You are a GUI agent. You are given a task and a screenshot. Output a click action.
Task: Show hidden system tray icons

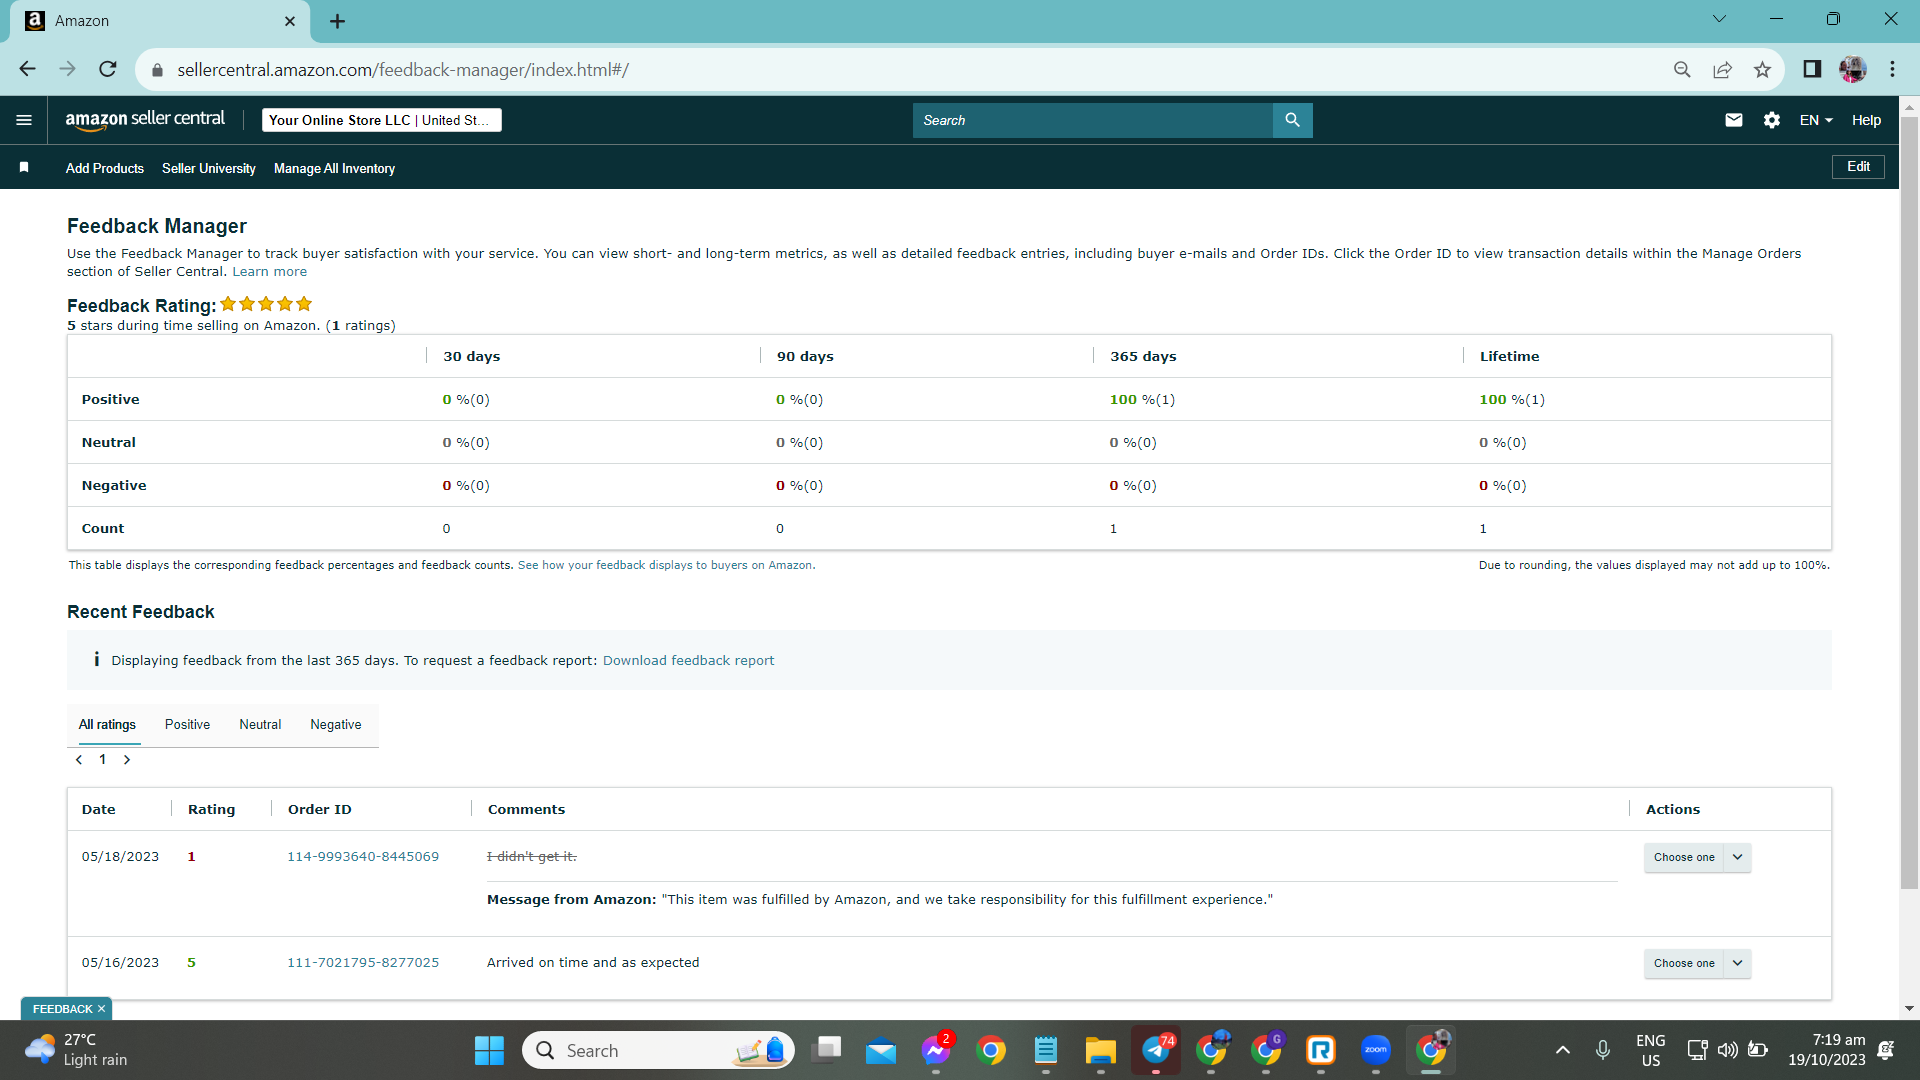pos(1563,1050)
